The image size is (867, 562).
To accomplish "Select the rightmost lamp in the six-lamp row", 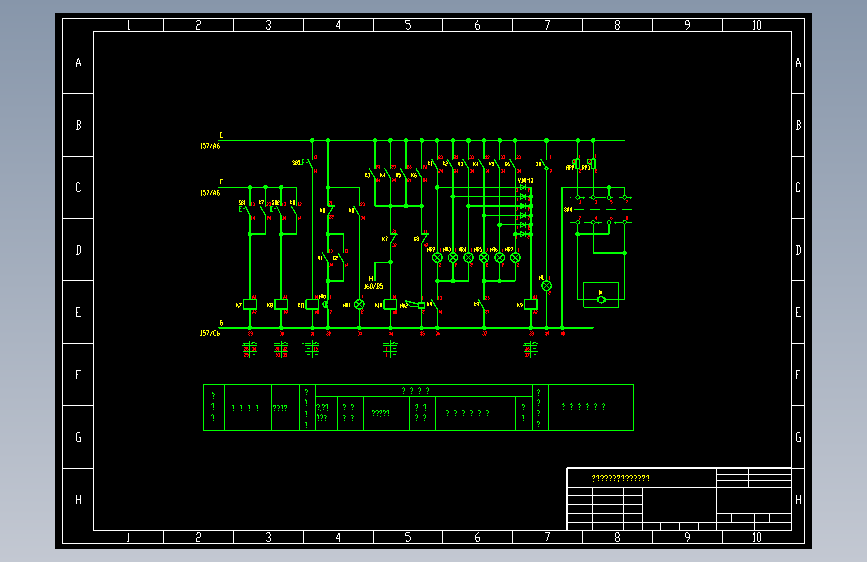I will point(515,258).
